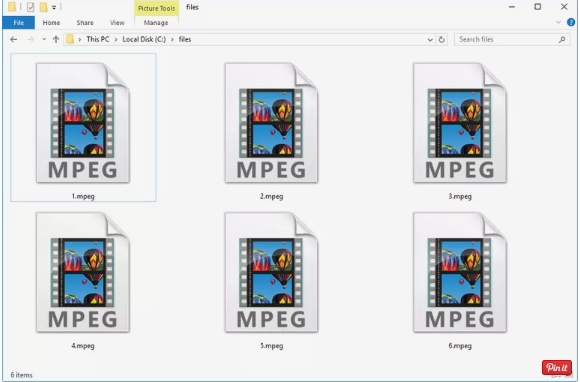580x382 pixels.
Task: Close the files window
Action: pyautogui.click(x=564, y=7)
